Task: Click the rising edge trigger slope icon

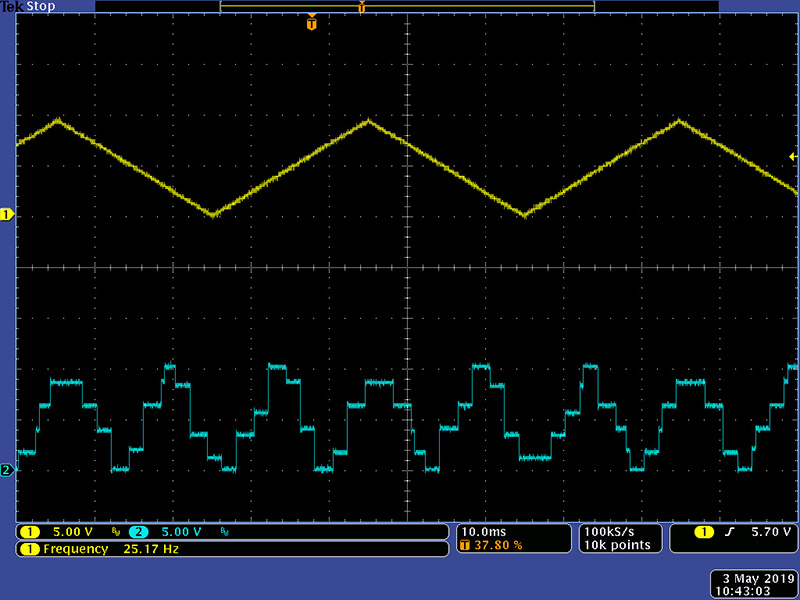Action: point(729,532)
